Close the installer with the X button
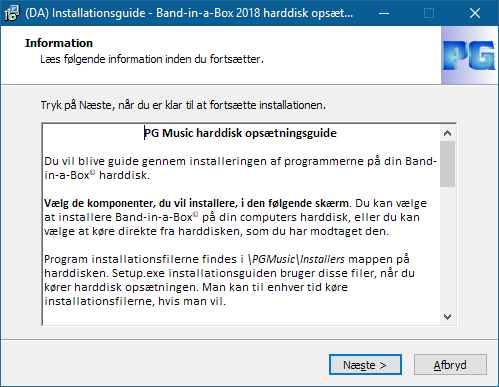499x387 pixels. (x=475, y=13)
